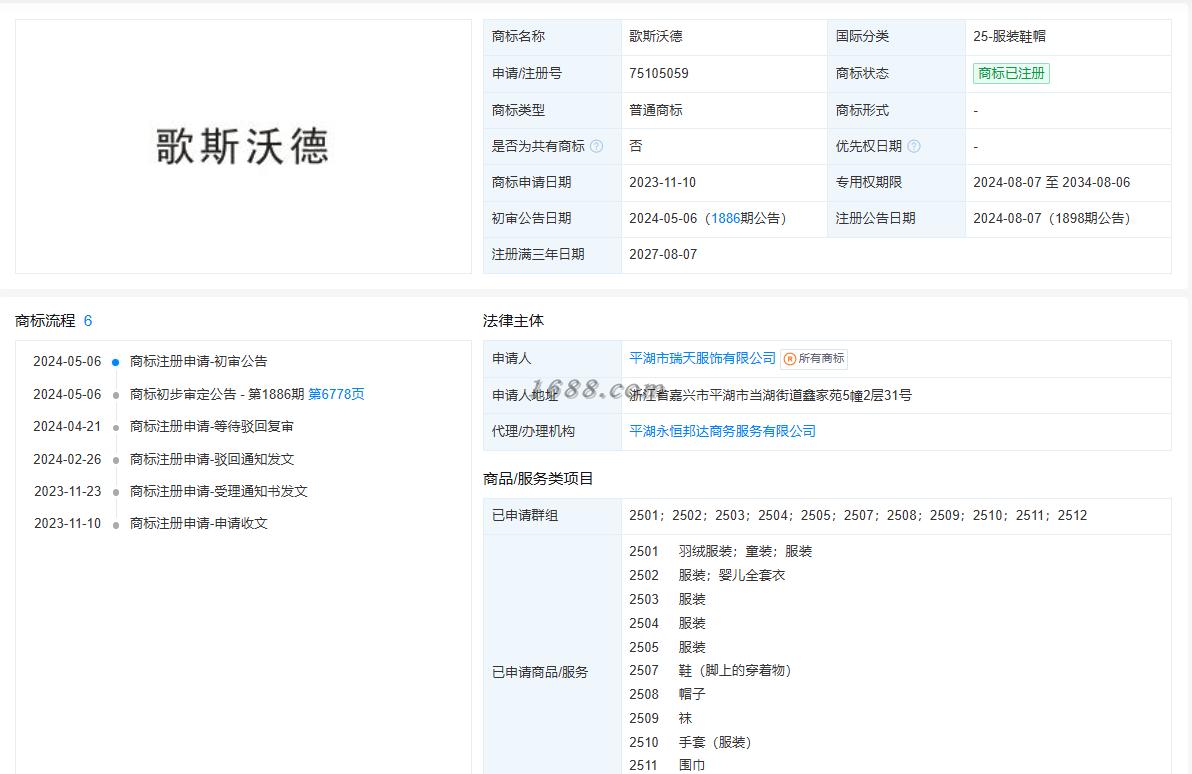This screenshot has height=774, width=1192.
Task: Click international class 25-服装鞋帽
Action: (x=1009, y=36)
